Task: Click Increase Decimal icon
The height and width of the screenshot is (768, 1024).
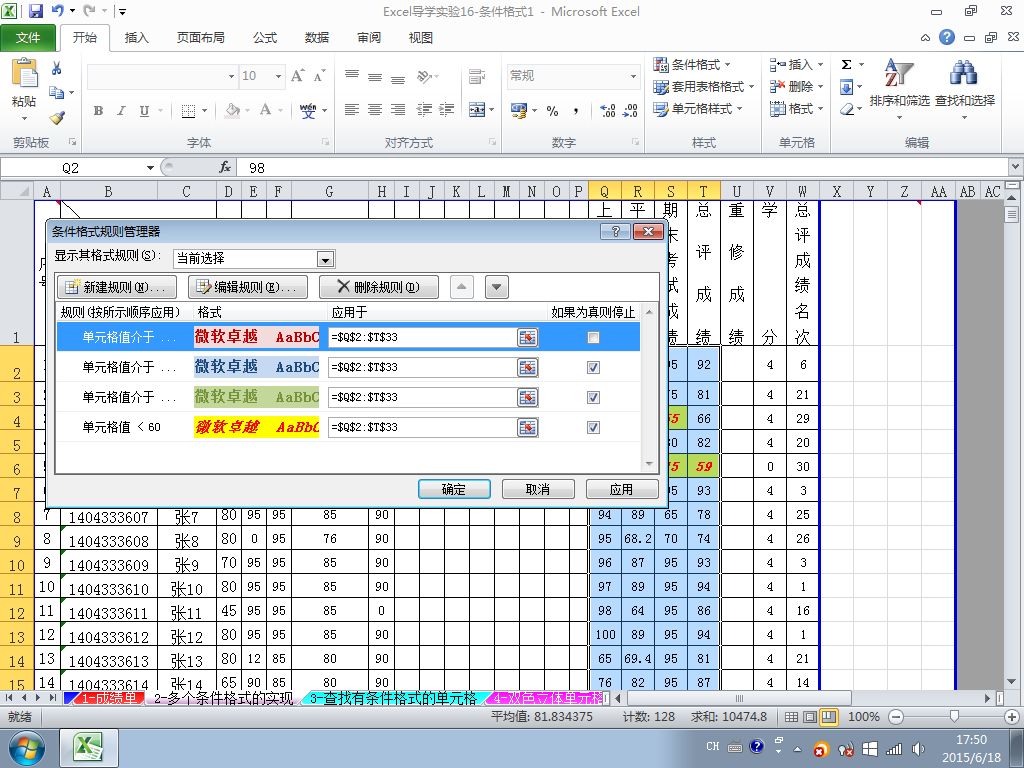Action: pyautogui.click(x=607, y=110)
